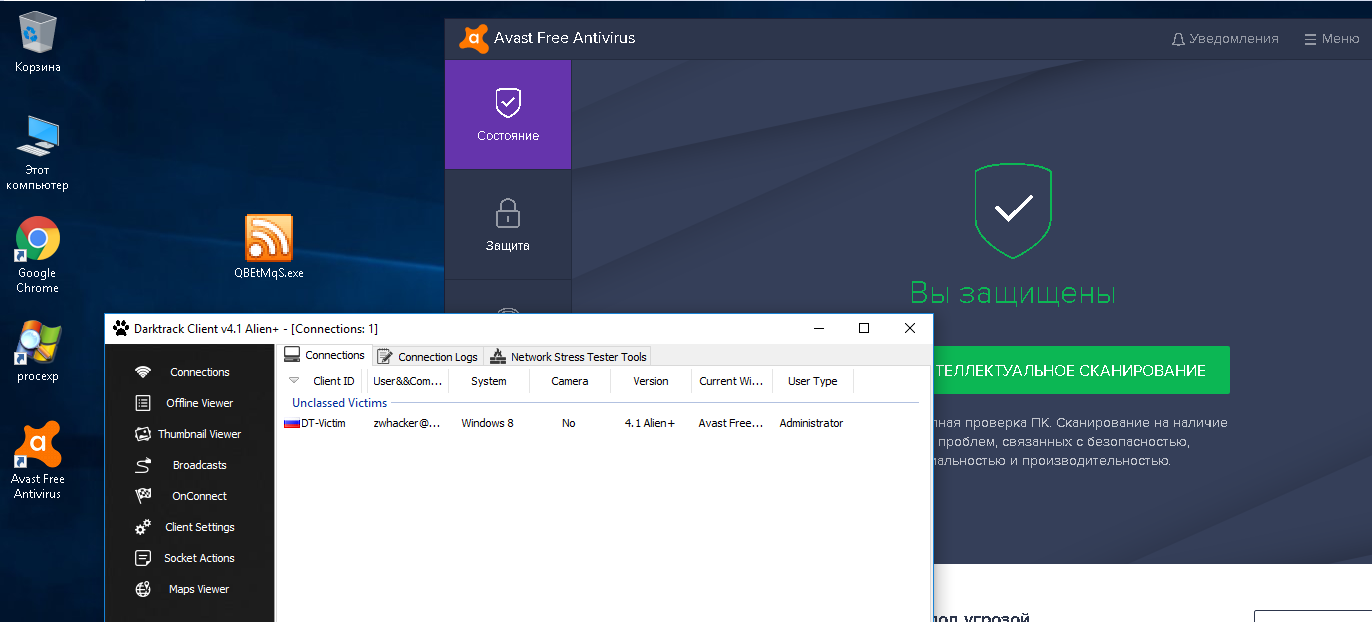Image resolution: width=1372 pixels, height=622 pixels.
Task: Minimize the Darktrack Client window
Action: [x=819, y=328]
